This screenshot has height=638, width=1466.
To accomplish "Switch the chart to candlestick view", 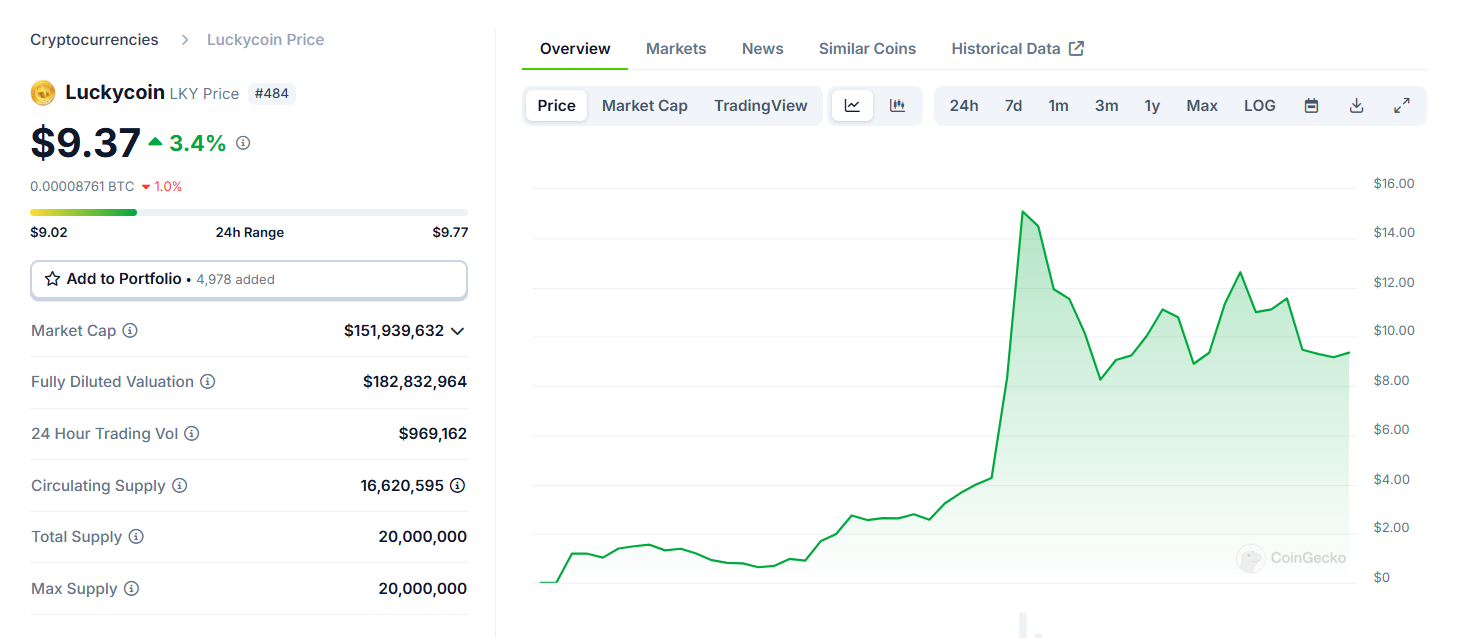I will tap(897, 105).
